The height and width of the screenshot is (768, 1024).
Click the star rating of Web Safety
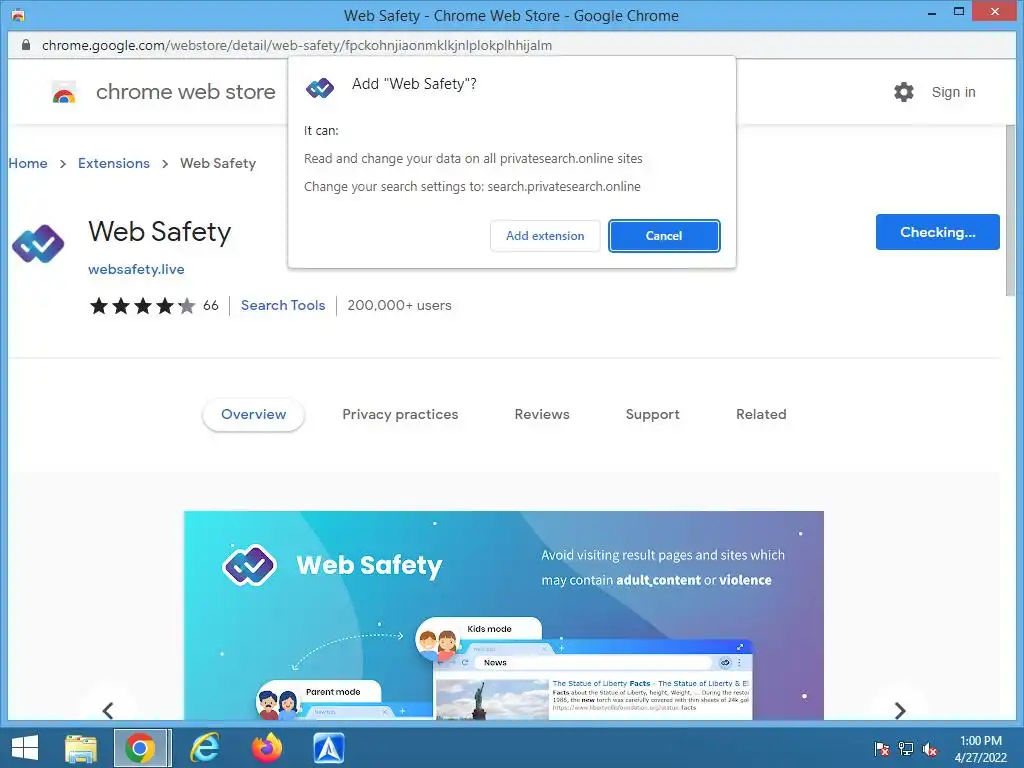tap(142, 306)
